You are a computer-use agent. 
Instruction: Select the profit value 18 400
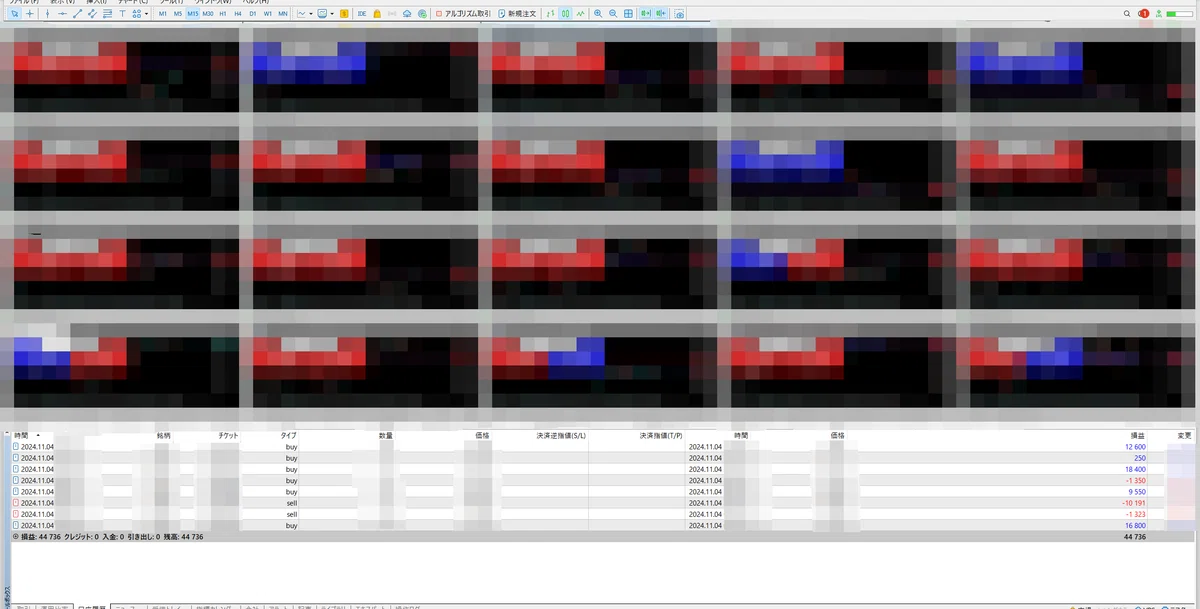click(1134, 469)
